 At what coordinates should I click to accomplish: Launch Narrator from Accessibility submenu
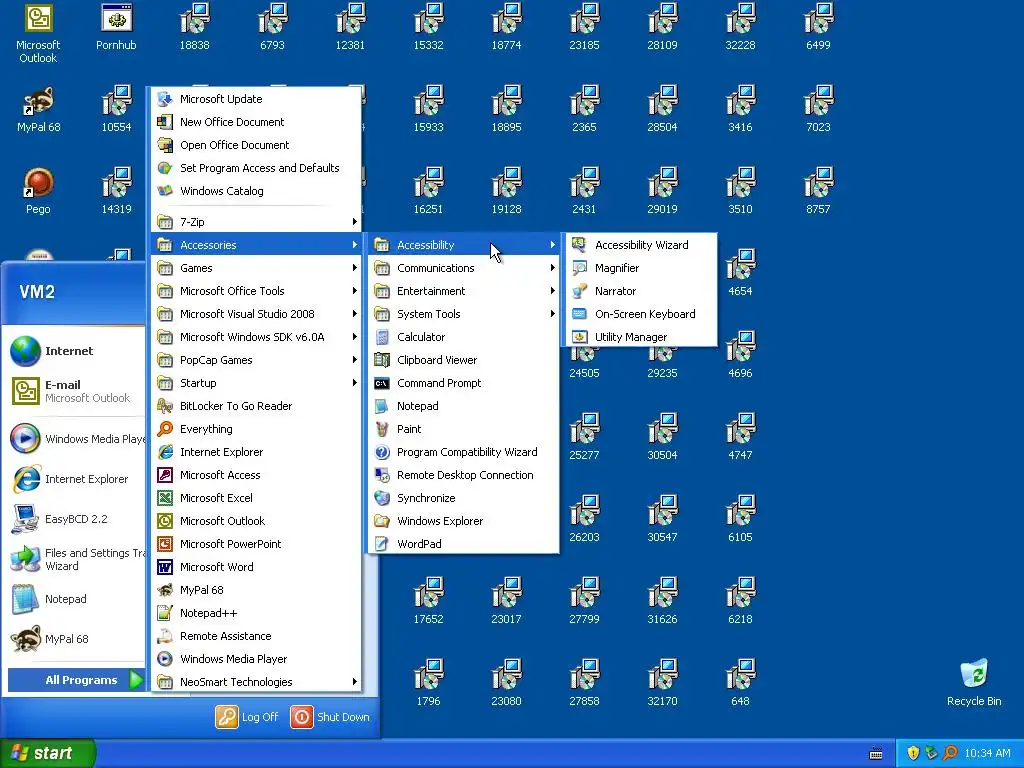click(x=641, y=291)
